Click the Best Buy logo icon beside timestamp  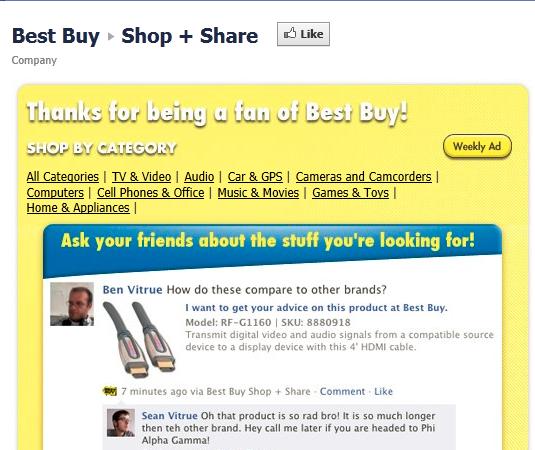point(110,391)
